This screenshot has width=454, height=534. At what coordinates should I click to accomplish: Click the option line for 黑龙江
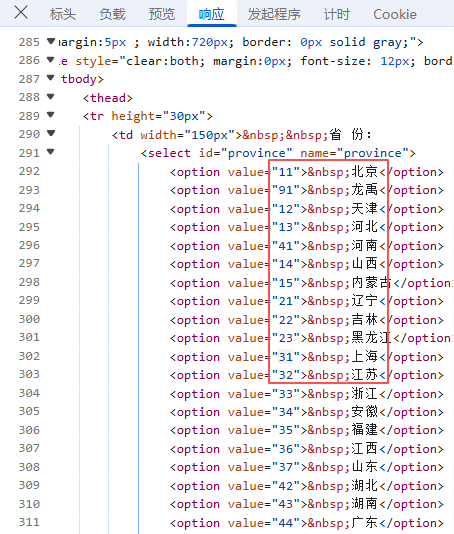pyautogui.click(x=312, y=338)
